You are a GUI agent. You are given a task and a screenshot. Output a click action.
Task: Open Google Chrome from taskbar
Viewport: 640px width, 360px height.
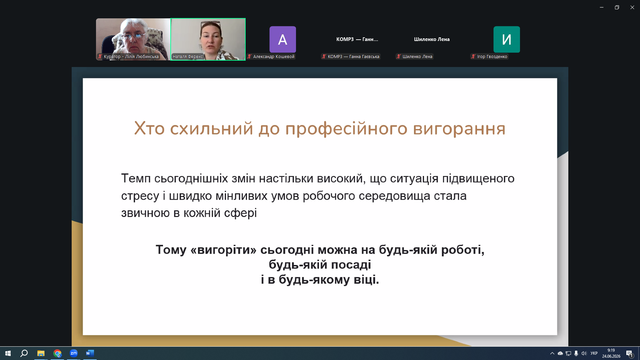pos(57,353)
